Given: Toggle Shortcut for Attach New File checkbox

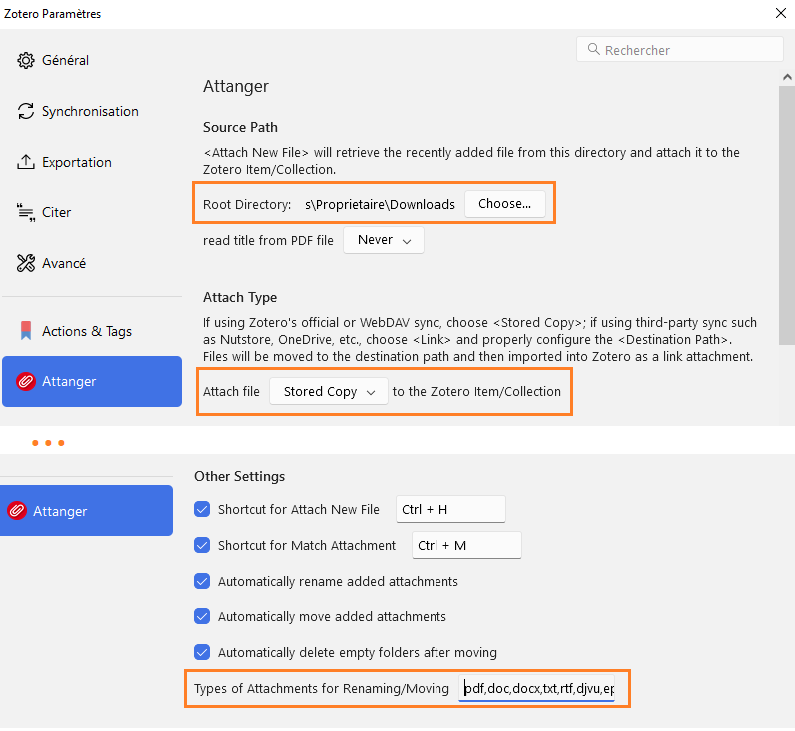Looking at the screenshot, I should tap(202, 509).
